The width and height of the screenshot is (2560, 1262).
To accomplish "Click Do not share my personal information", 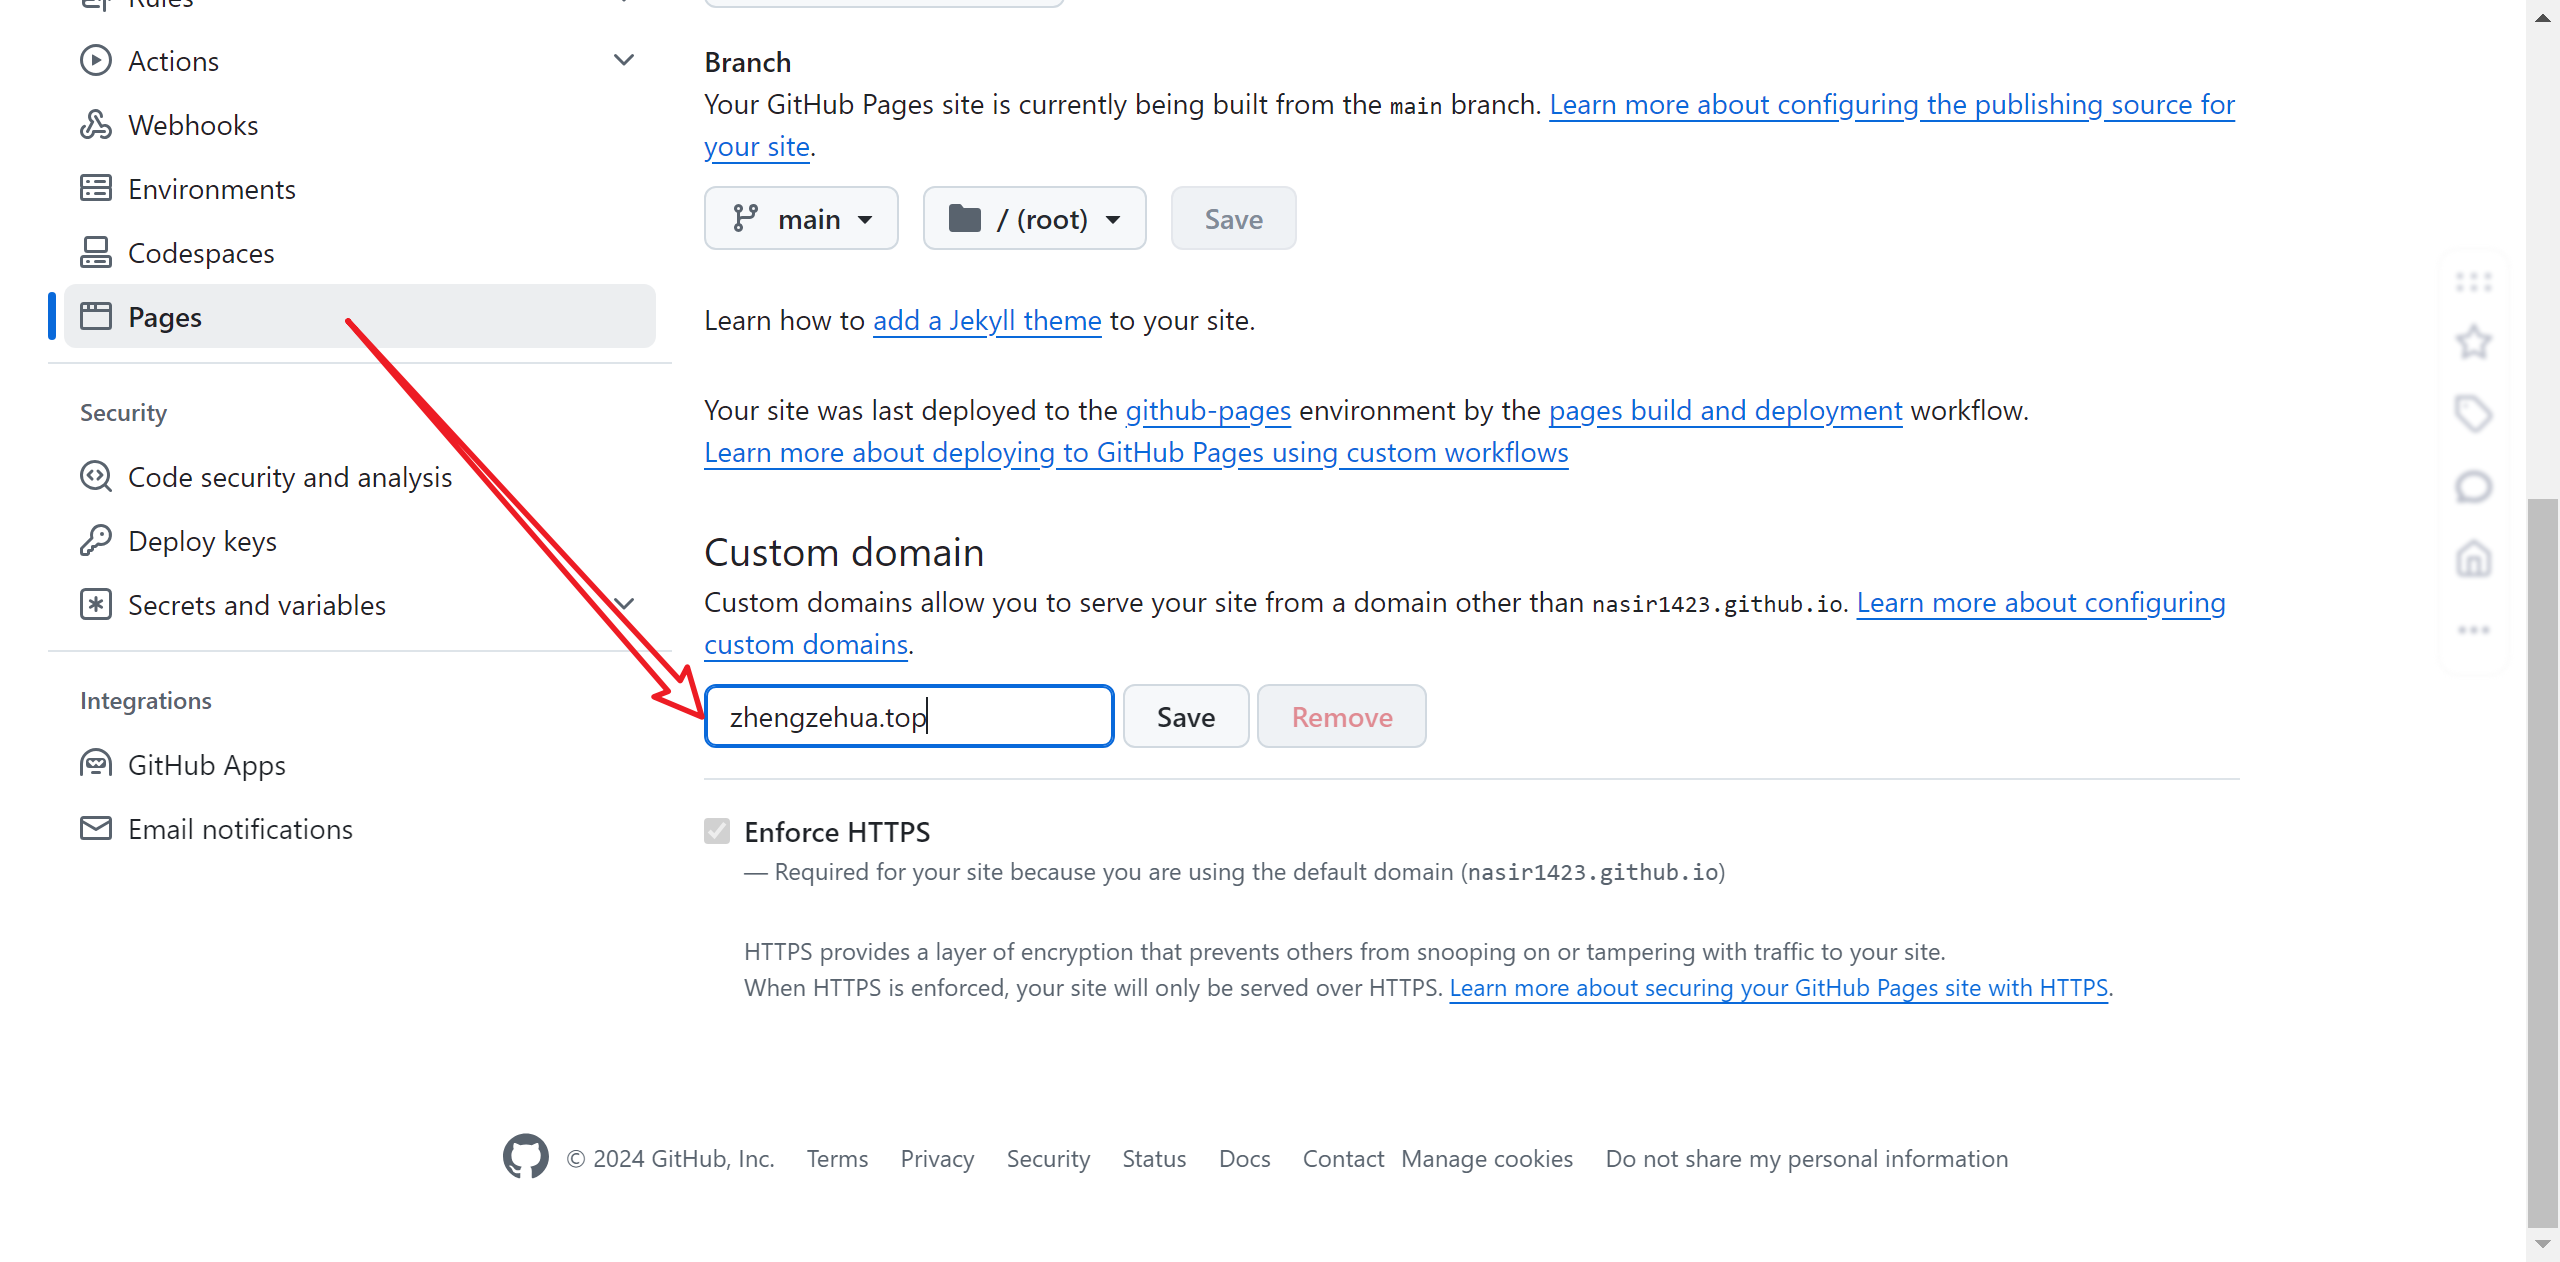I will pos(1807,1159).
